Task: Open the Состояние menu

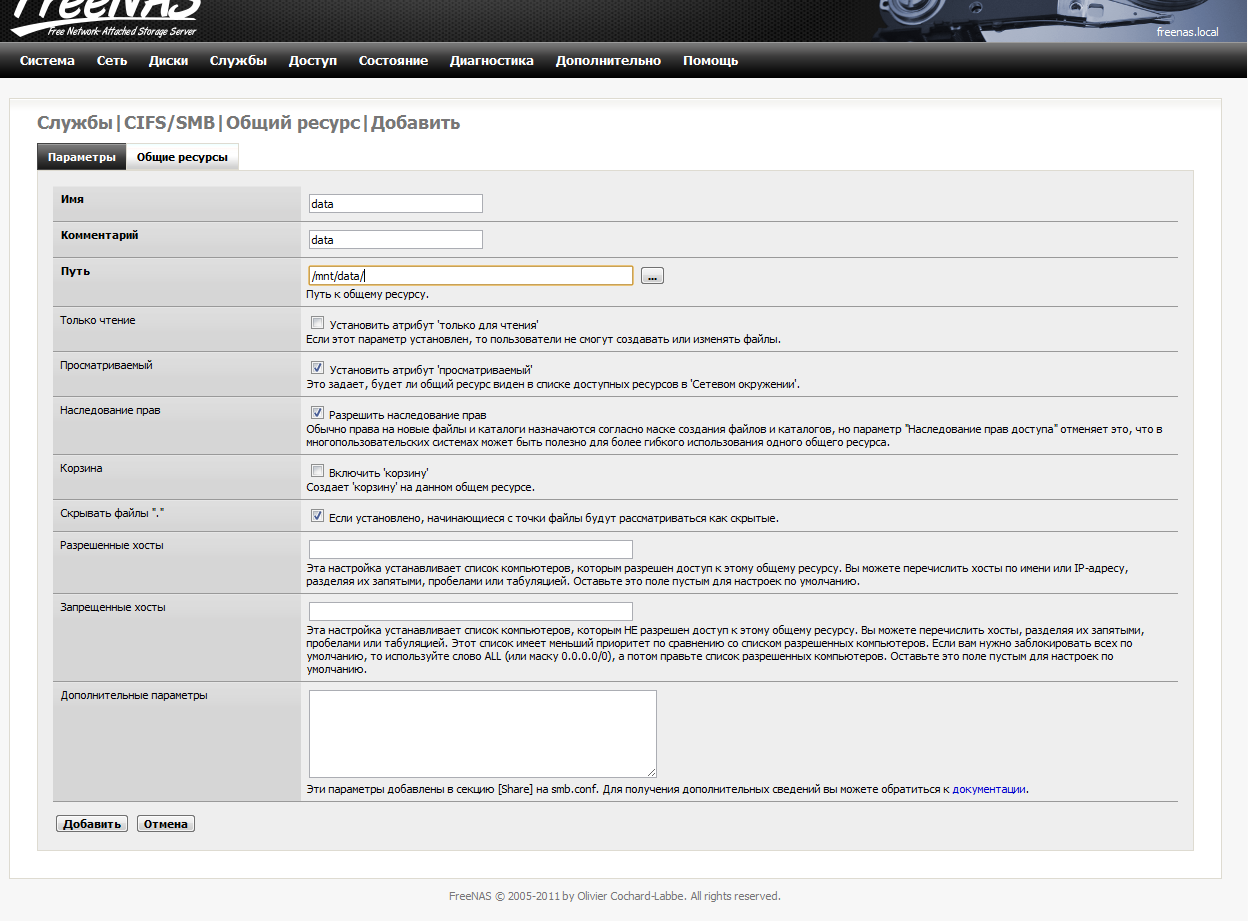Action: tap(393, 61)
